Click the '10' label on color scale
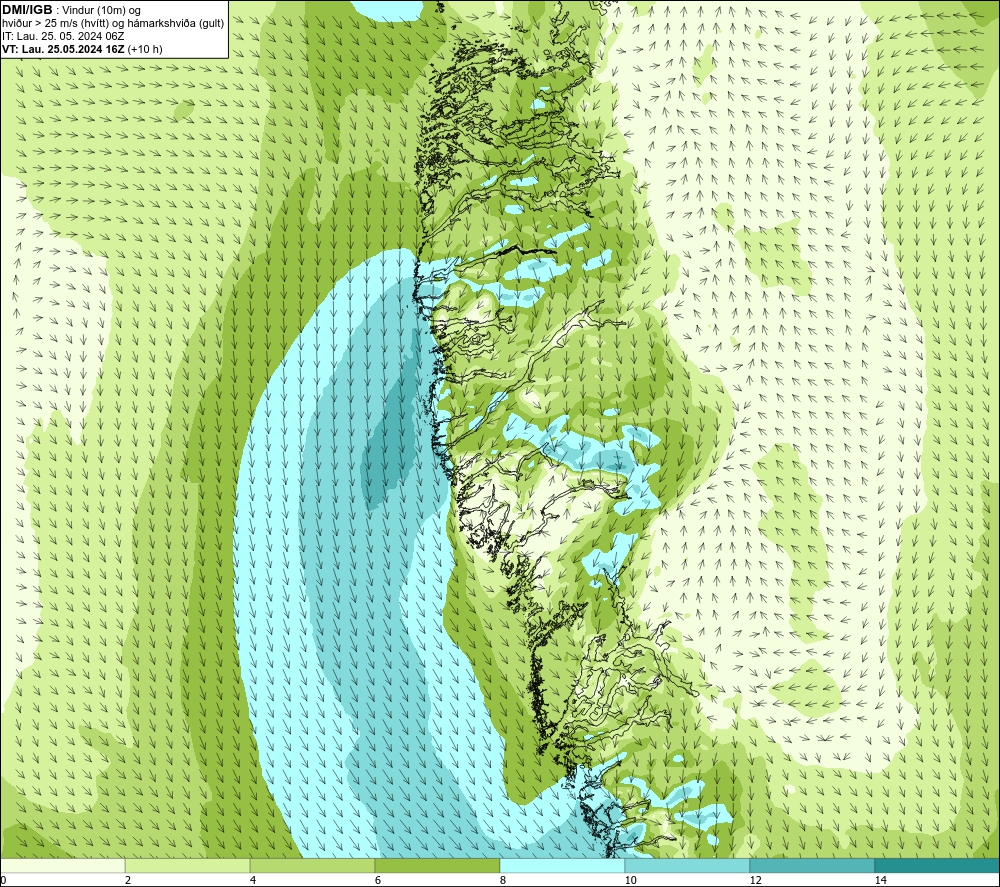Screen dimensions: 1000x887 click(x=631, y=880)
